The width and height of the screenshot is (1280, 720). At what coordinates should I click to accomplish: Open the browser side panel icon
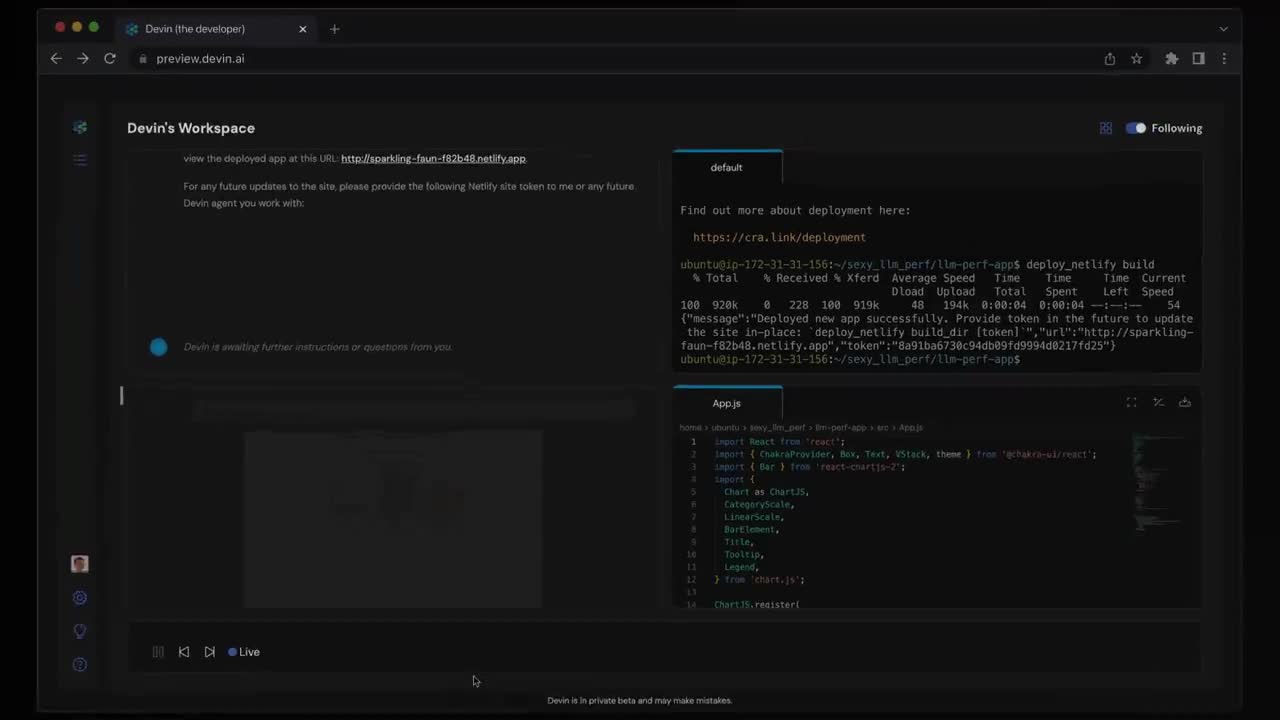1198,59
